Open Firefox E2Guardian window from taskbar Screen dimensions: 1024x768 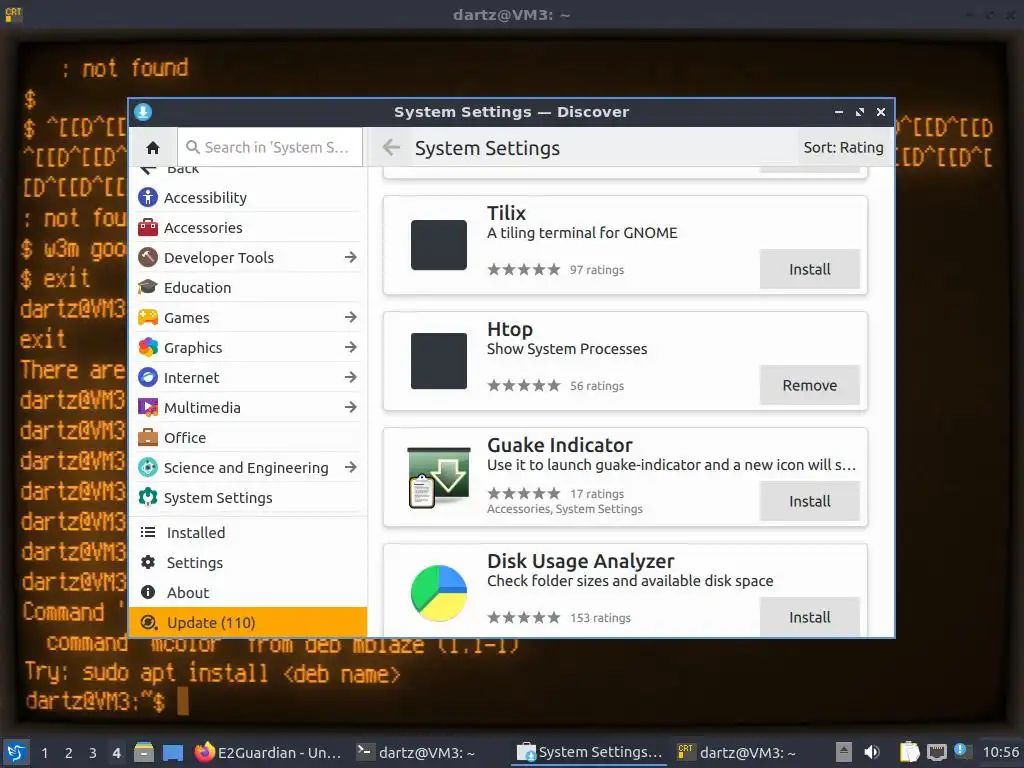coord(268,753)
